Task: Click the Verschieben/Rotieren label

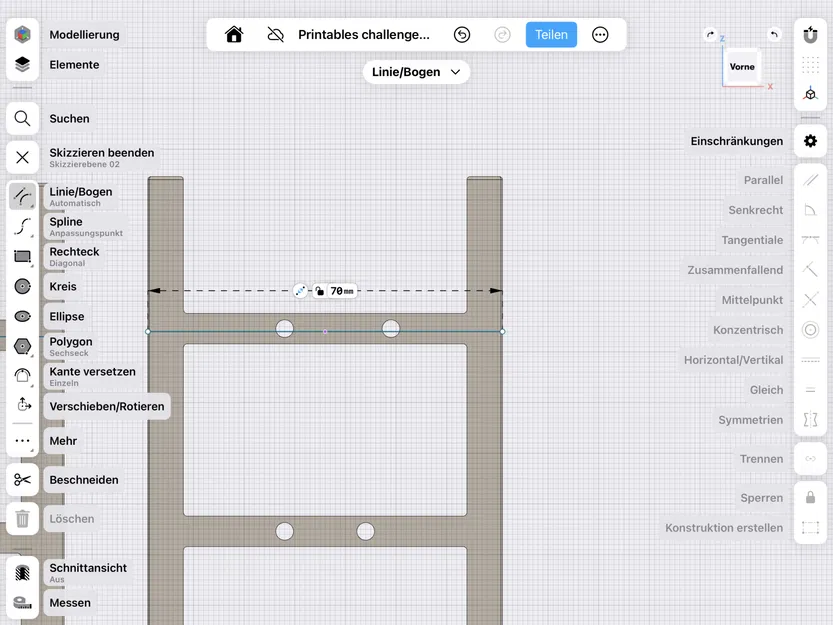Action: click(107, 406)
